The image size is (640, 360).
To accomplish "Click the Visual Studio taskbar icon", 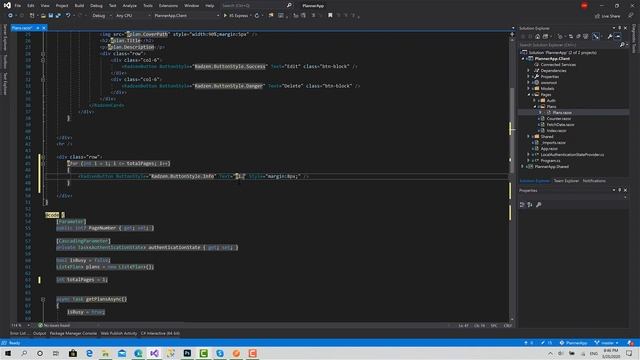I will tap(154, 353).
